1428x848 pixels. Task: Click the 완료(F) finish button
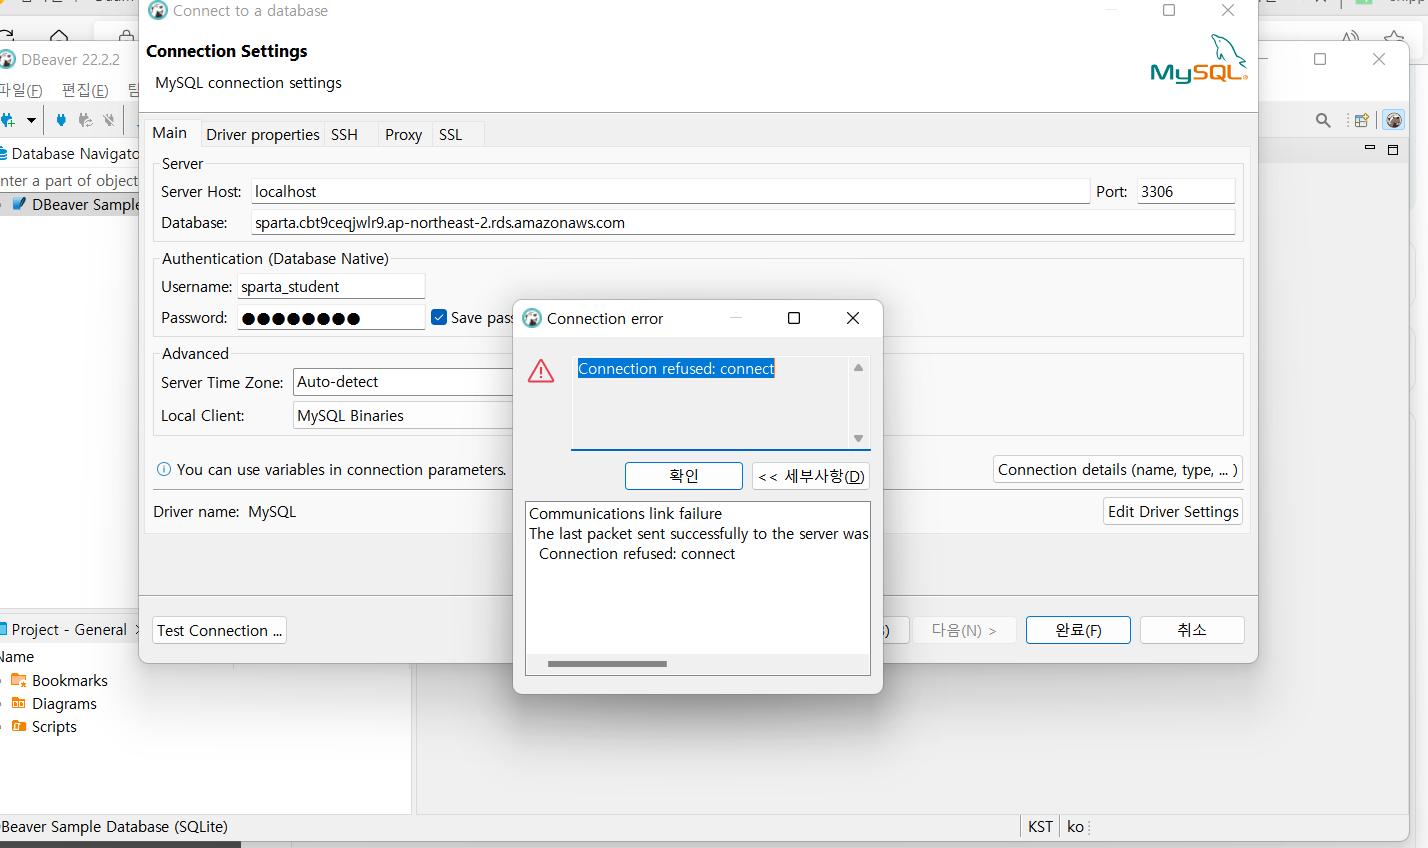point(1078,630)
